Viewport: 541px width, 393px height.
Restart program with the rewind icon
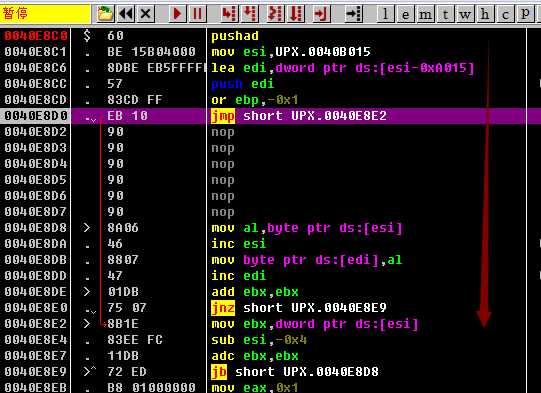[x=126, y=14]
